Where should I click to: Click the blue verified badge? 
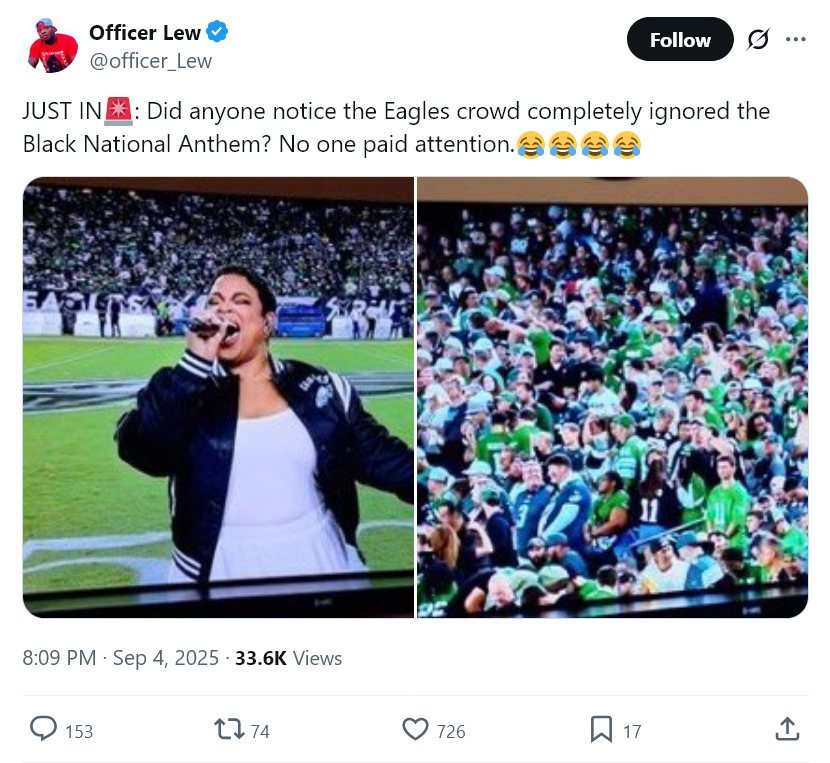tap(218, 32)
